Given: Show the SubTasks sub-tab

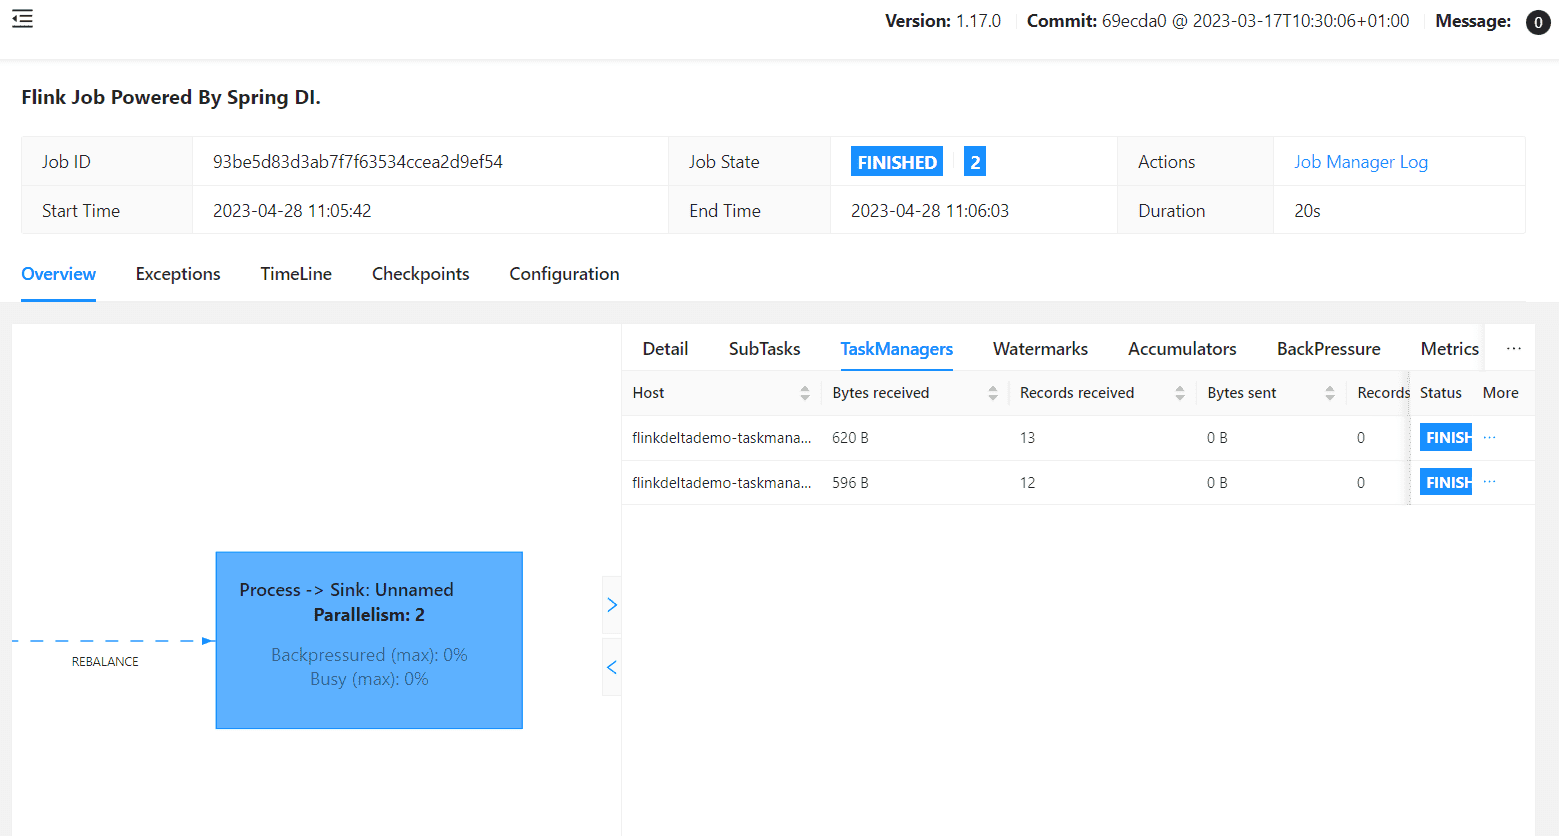Looking at the screenshot, I should pos(765,349).
